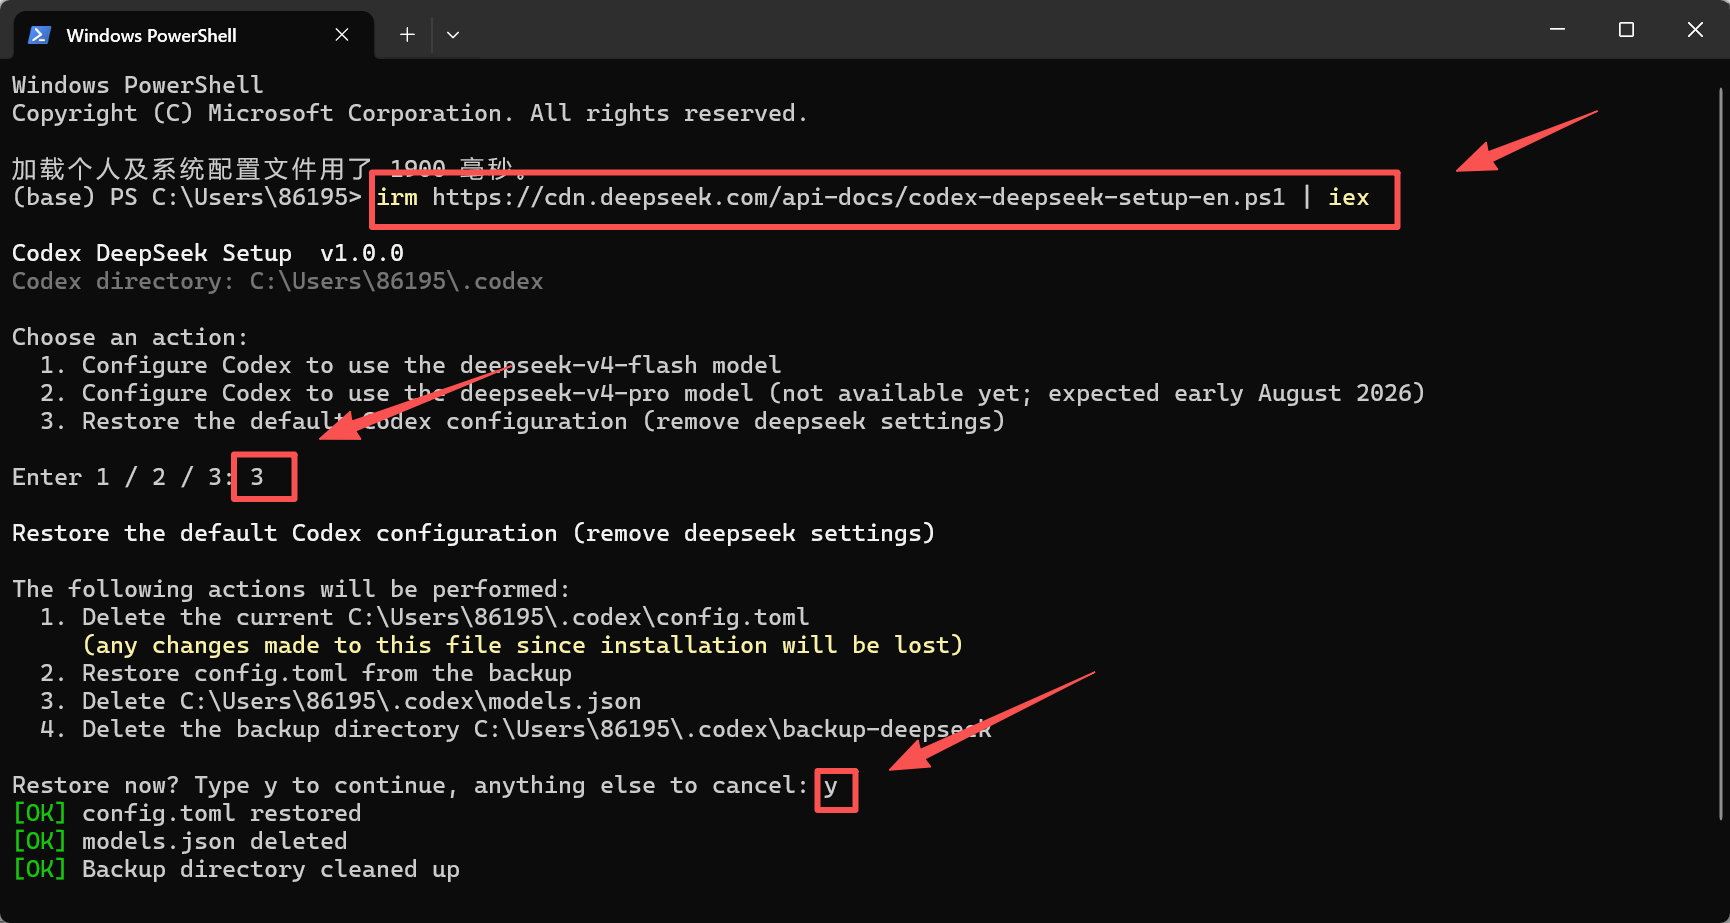This screenshot has height=923, width=1730.
Task: Click option 3 restore default configuration line
Action: (522, 421)
